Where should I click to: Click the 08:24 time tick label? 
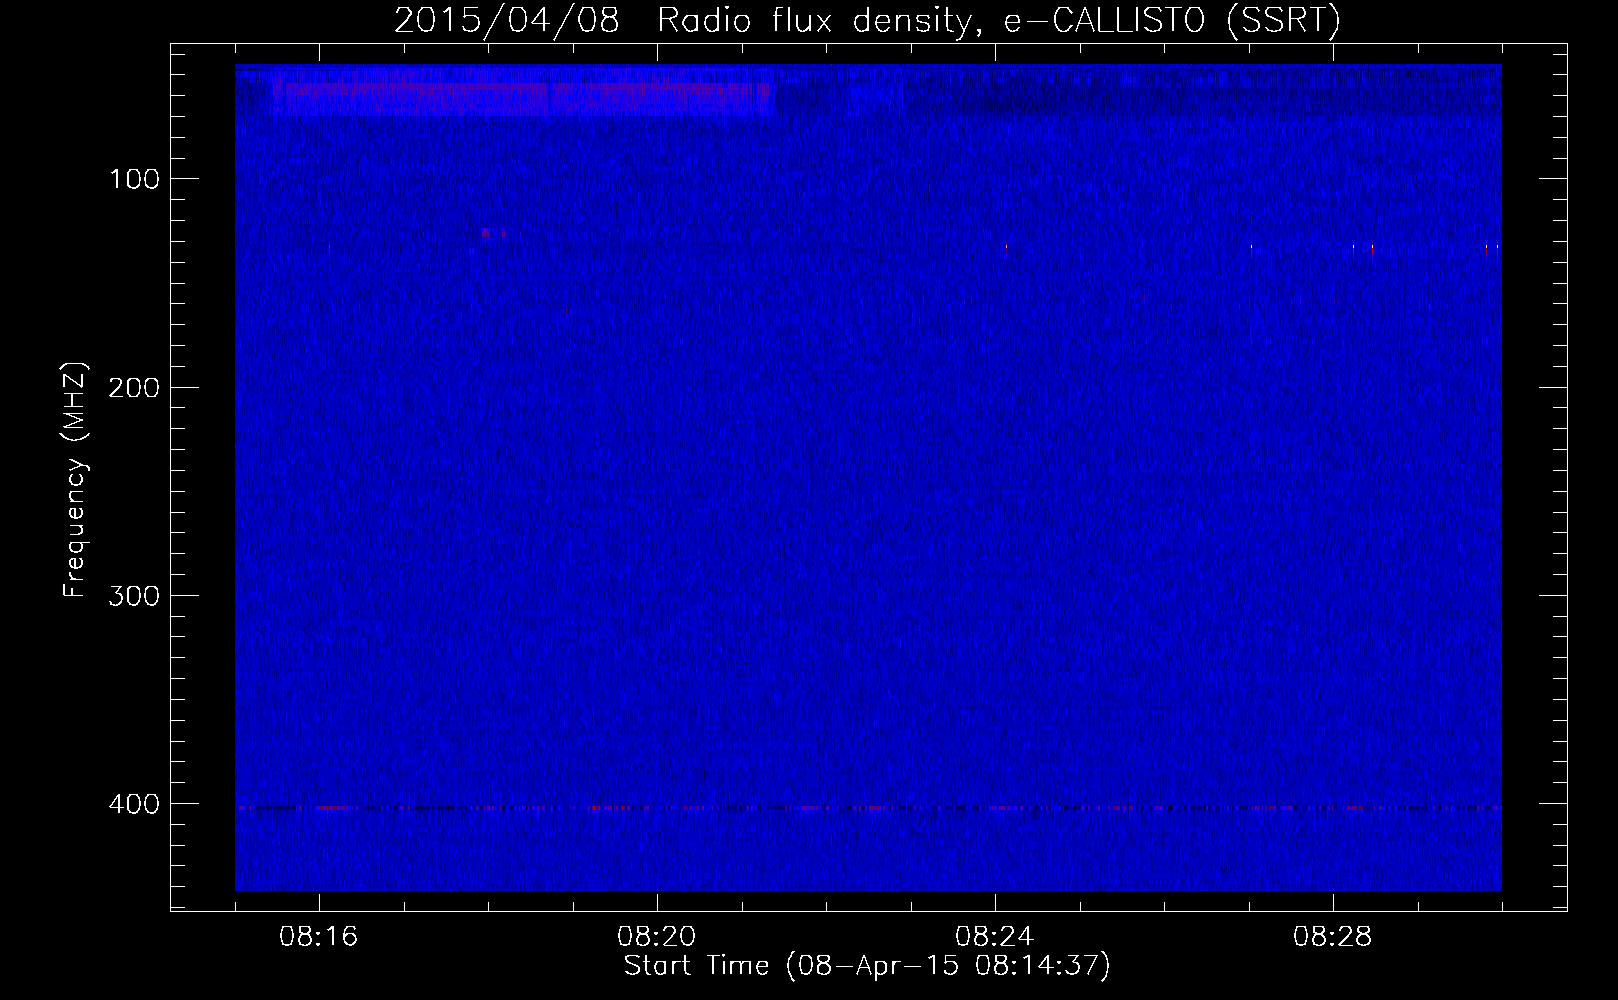(995, 937)
